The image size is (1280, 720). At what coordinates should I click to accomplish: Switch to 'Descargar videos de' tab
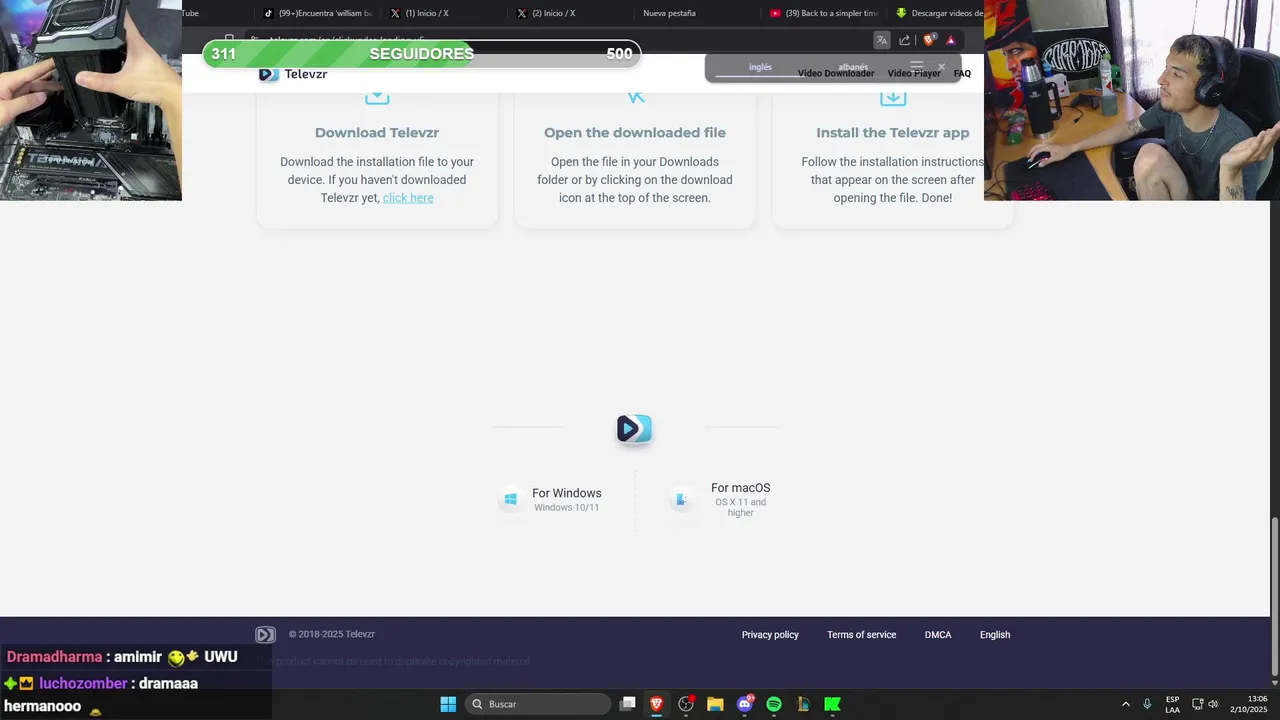(938, 13)
